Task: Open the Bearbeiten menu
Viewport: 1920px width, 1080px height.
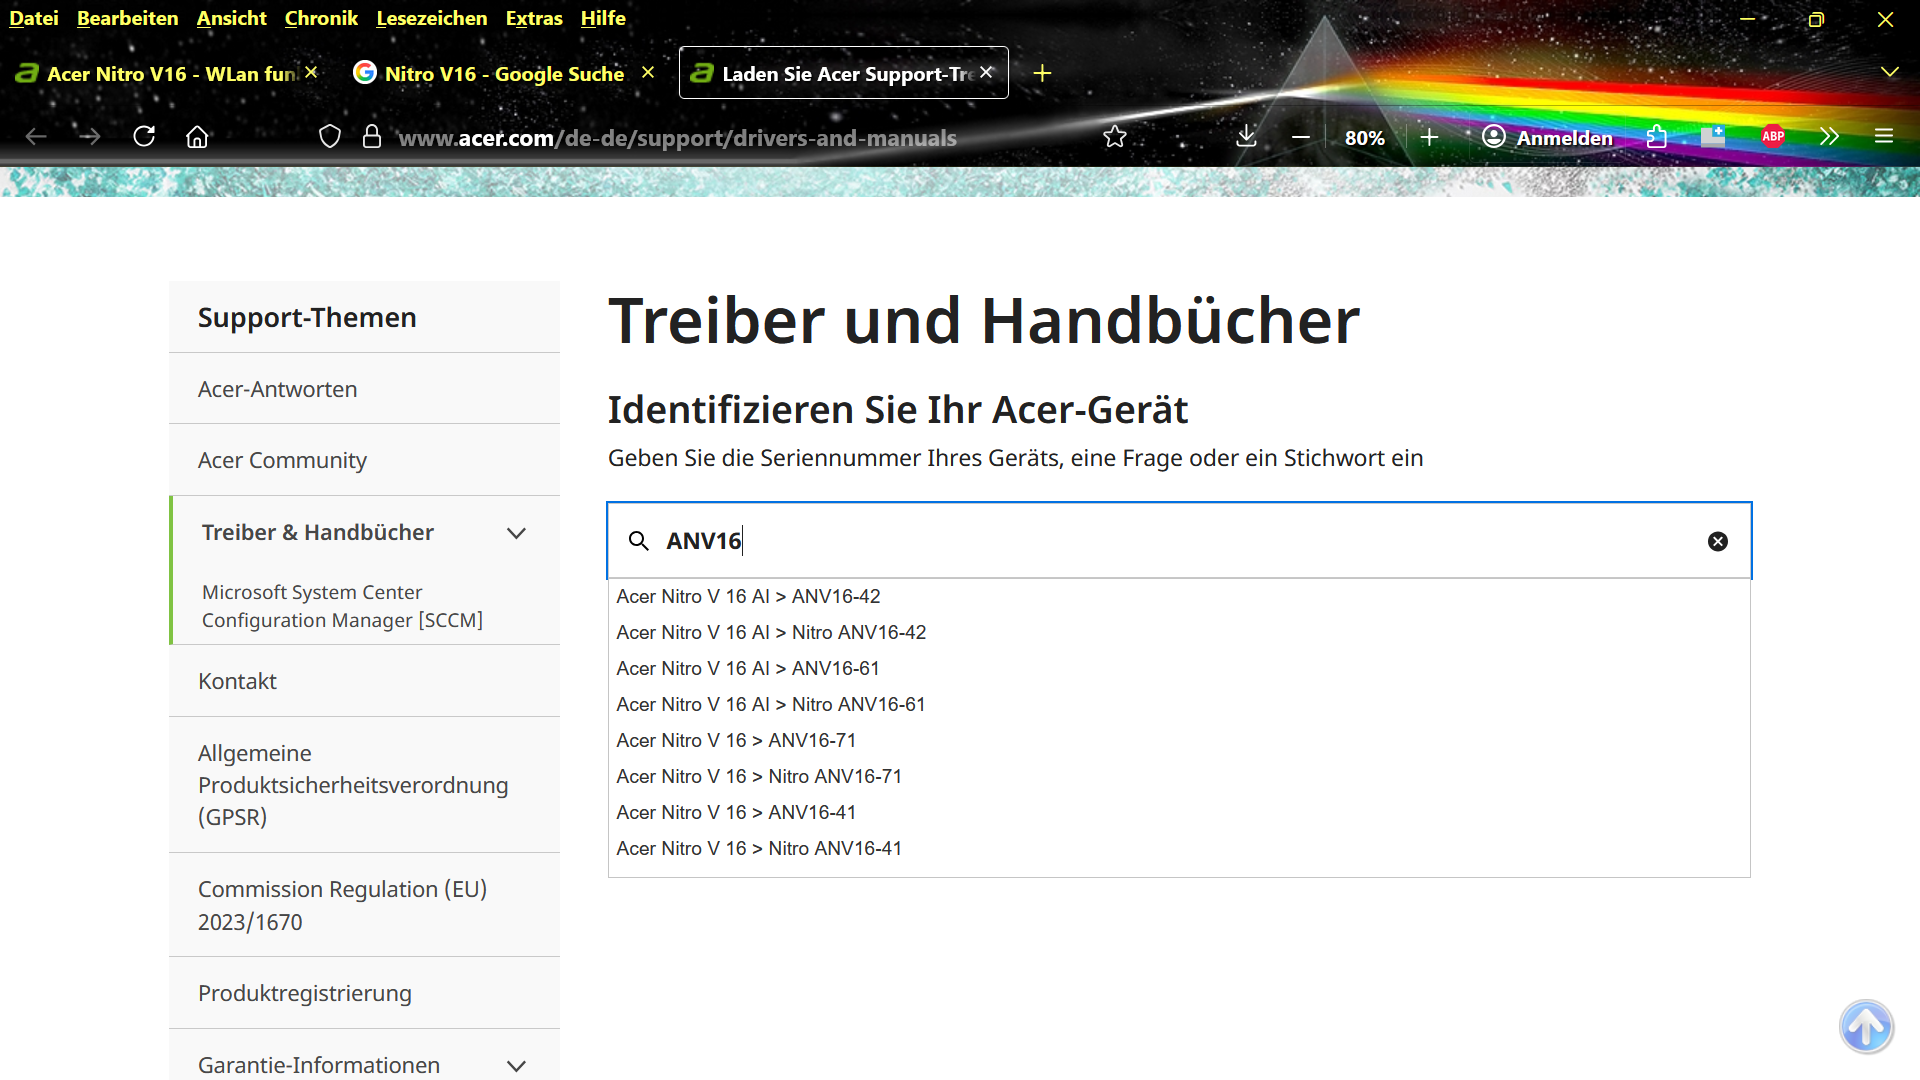Action: click(x=127, y=18)
